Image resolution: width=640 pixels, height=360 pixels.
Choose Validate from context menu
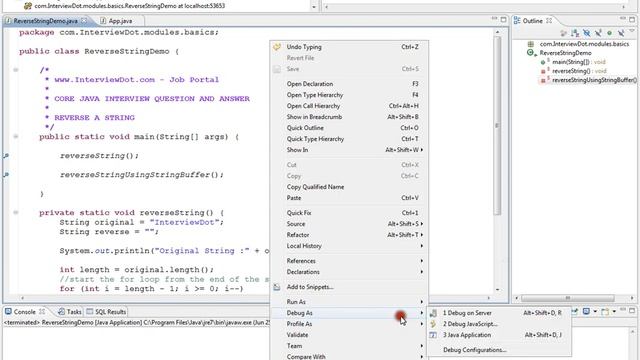(349, 335)
